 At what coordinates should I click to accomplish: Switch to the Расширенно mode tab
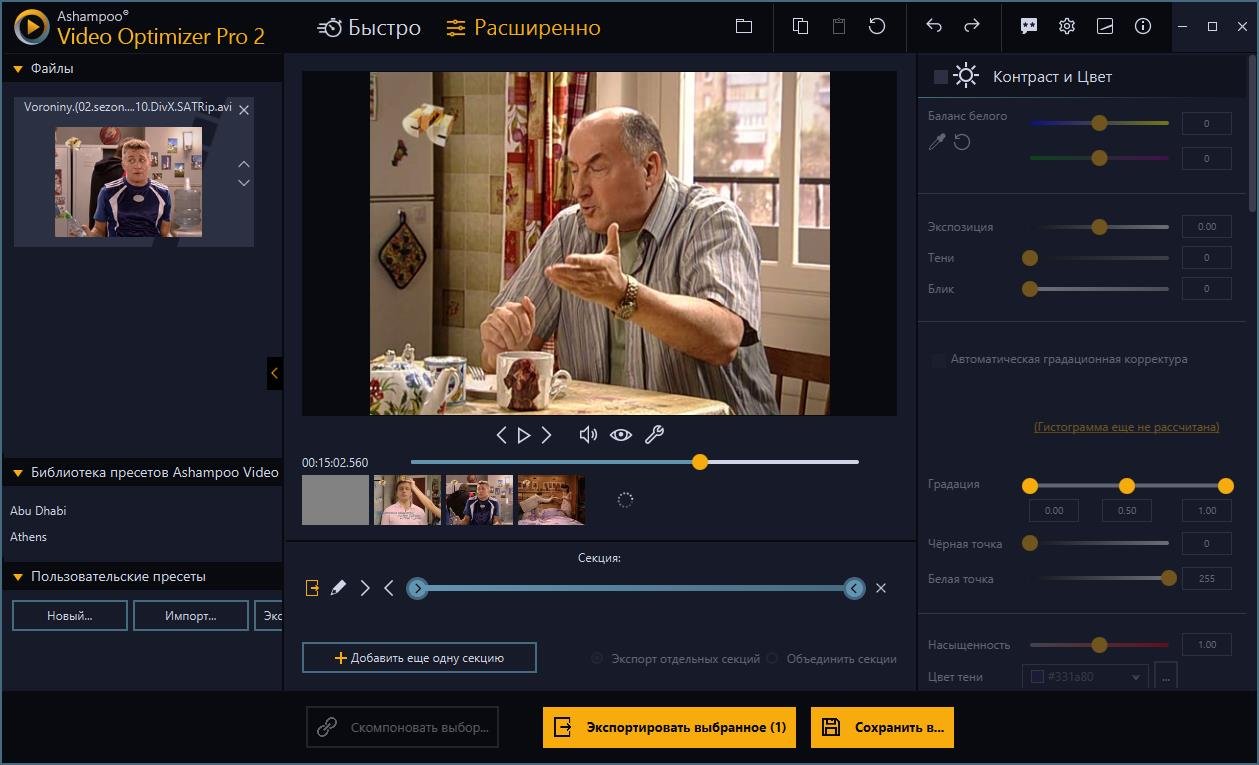click(523, 28)
